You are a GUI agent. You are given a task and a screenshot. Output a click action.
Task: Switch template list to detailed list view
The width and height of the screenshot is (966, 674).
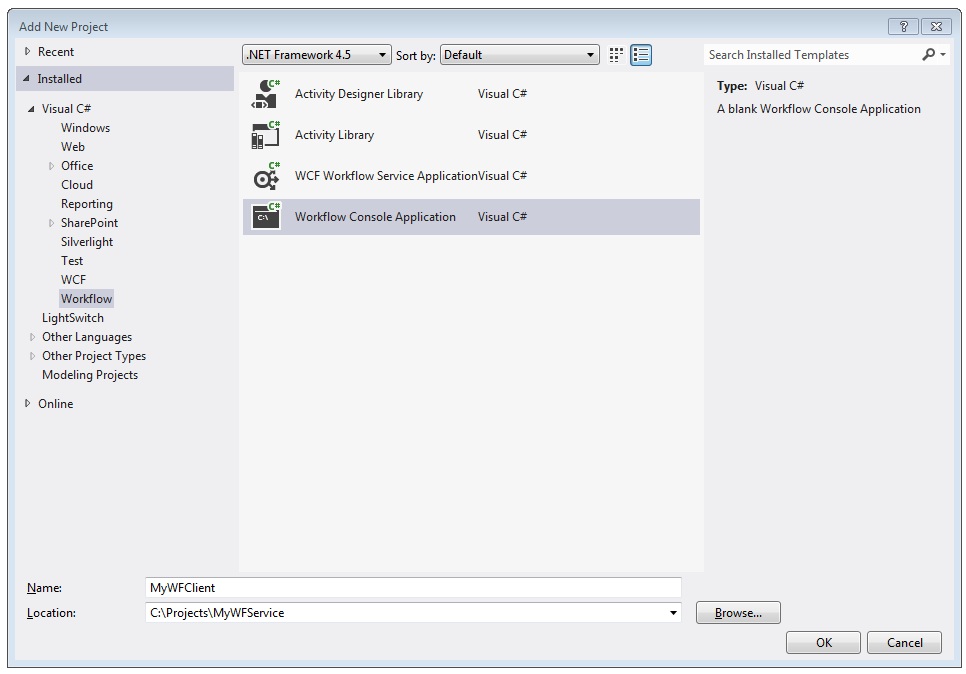tap(641, 55)
